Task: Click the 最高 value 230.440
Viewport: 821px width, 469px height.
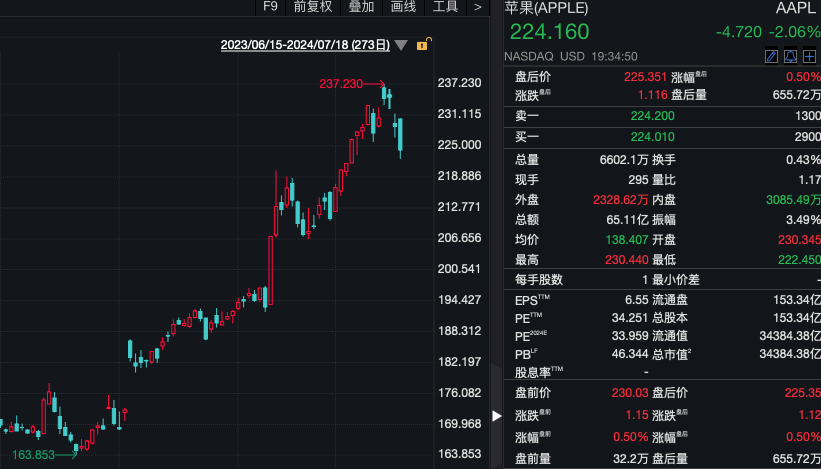Action: (x=627, y=260)
